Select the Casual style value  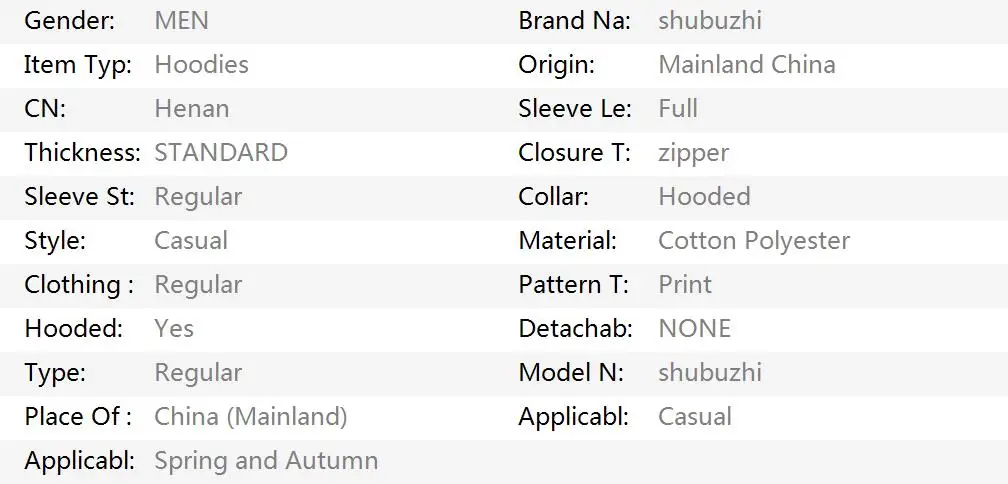coord(191,240)
